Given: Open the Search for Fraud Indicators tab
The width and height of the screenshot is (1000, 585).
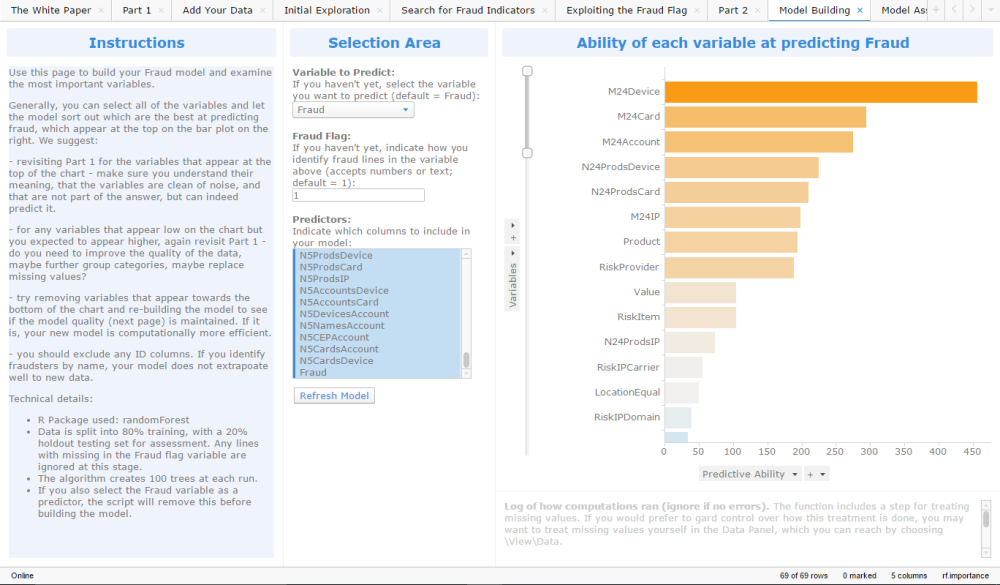Looking at the screenshot, I should pyautogui.click(x=467, y=10).
